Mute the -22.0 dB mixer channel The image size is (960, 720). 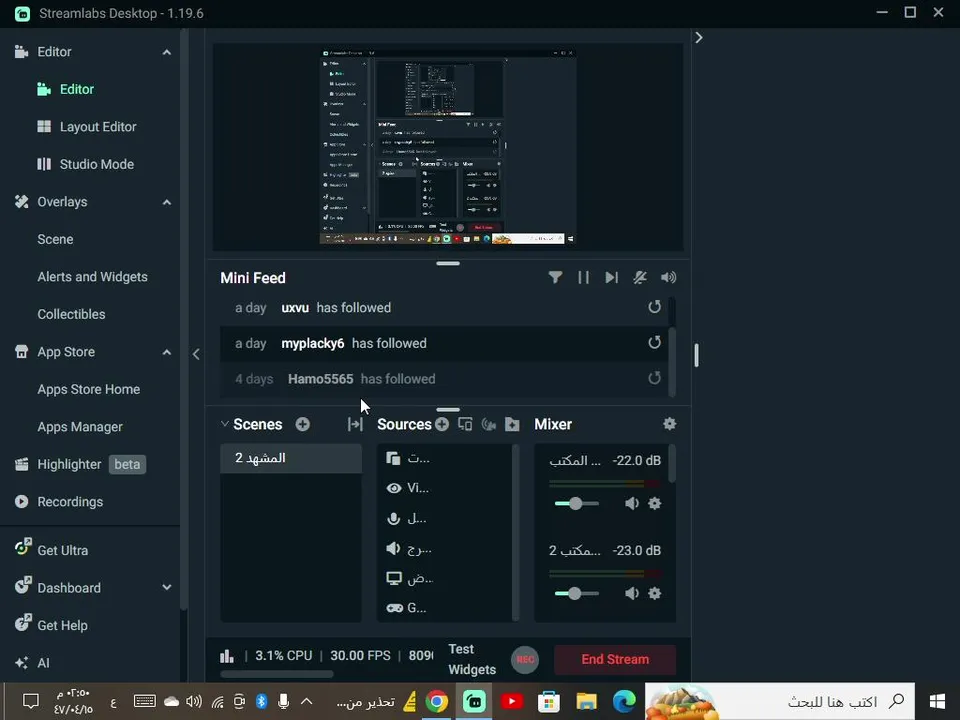632,503
